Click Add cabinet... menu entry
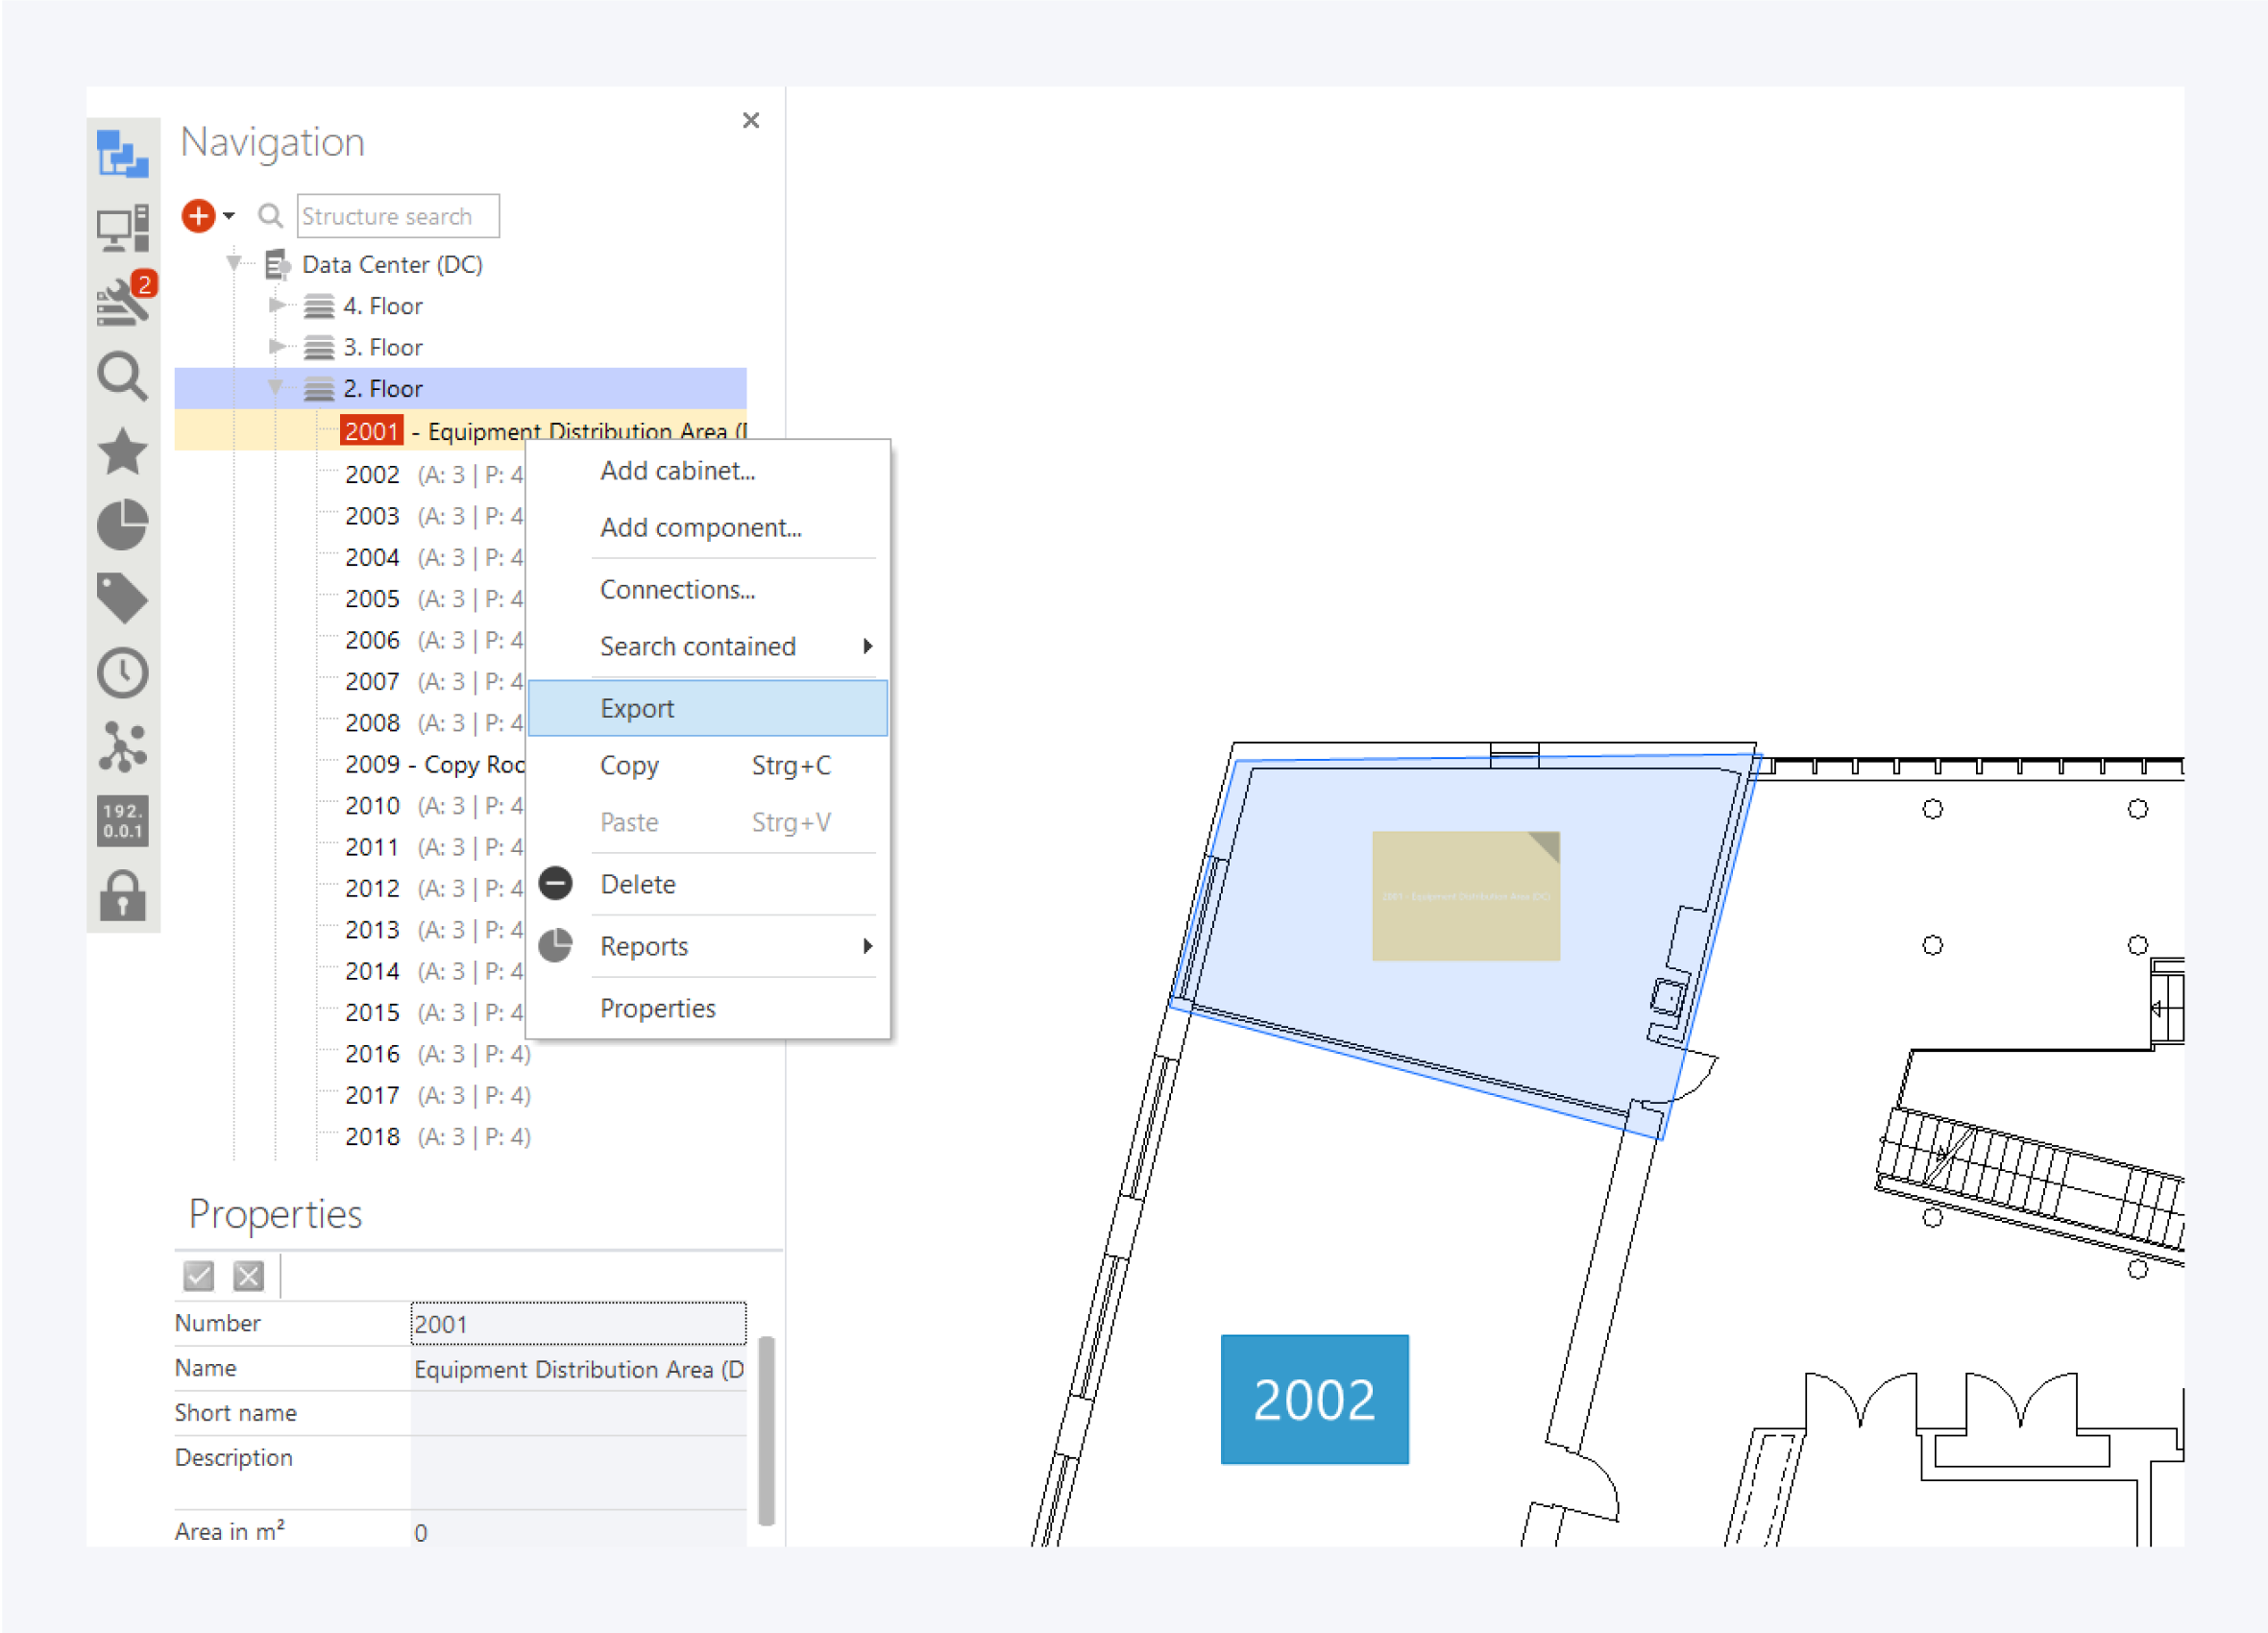 click(x=677, y=470)
